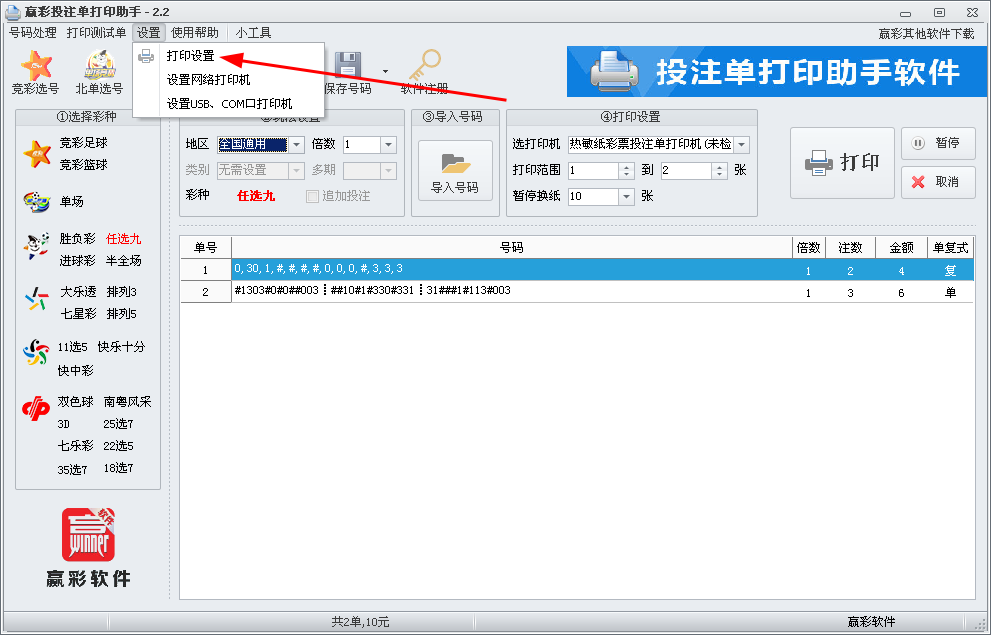
Task: Select the 竞彩足球 star icon
Action: pos(37,153)
